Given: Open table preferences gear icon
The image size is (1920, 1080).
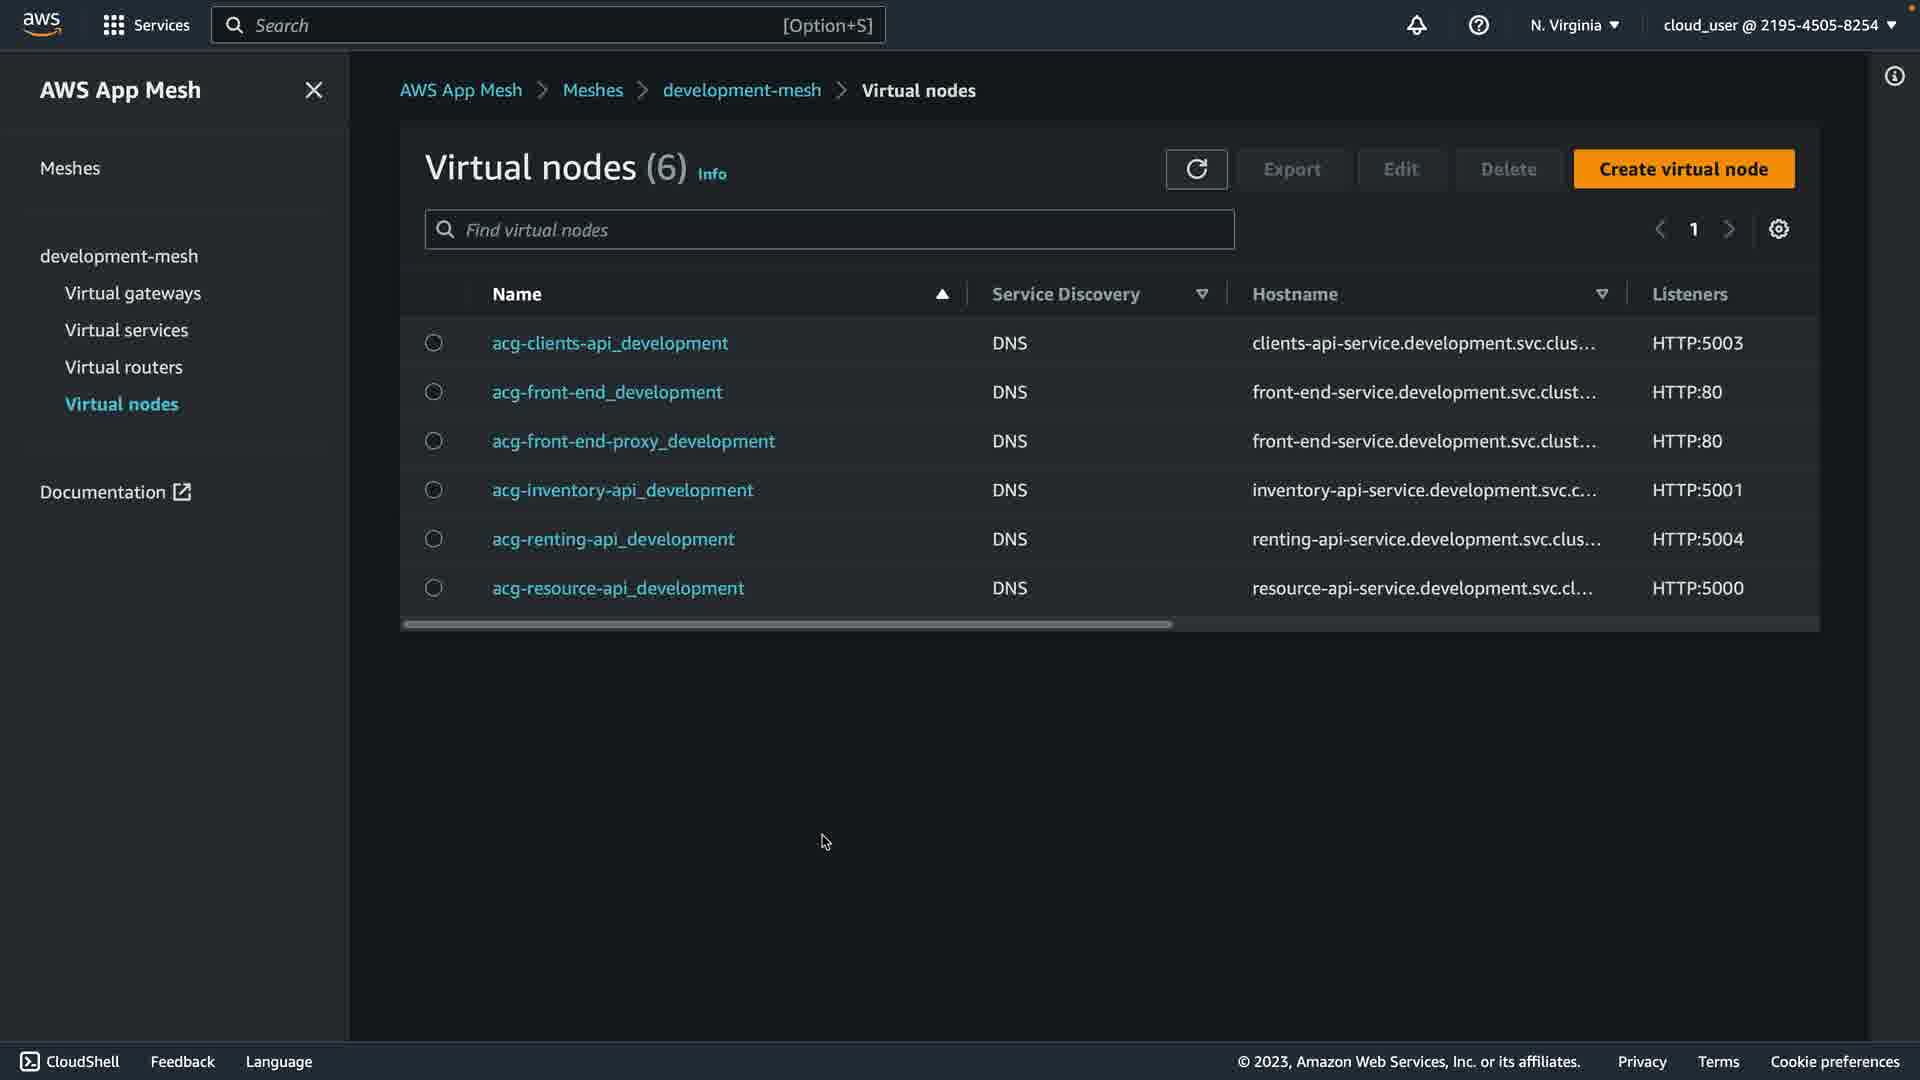Looking at the screenshot, I should click(1778, 229).
